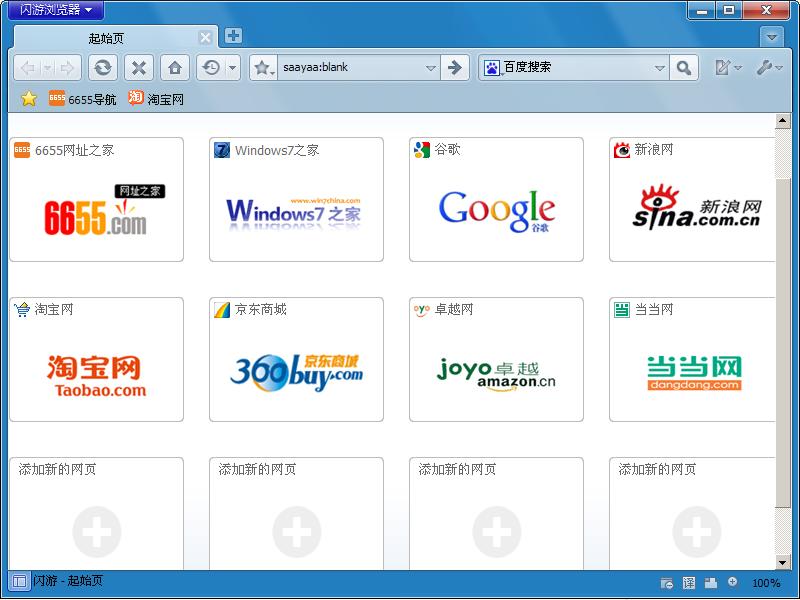This screenshot has width=800, height=600.
Task: Click the 新浪网 tile eye favicon
Action: [622, 150]
